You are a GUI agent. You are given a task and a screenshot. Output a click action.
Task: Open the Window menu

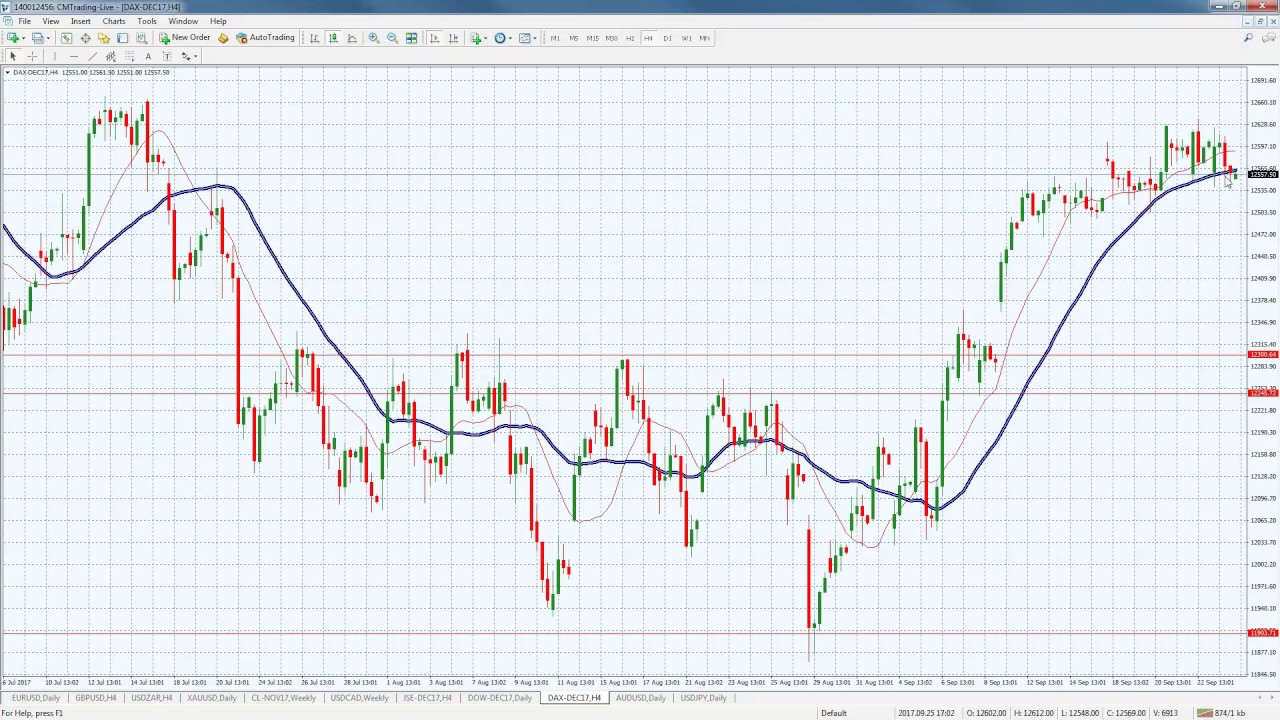183,21
